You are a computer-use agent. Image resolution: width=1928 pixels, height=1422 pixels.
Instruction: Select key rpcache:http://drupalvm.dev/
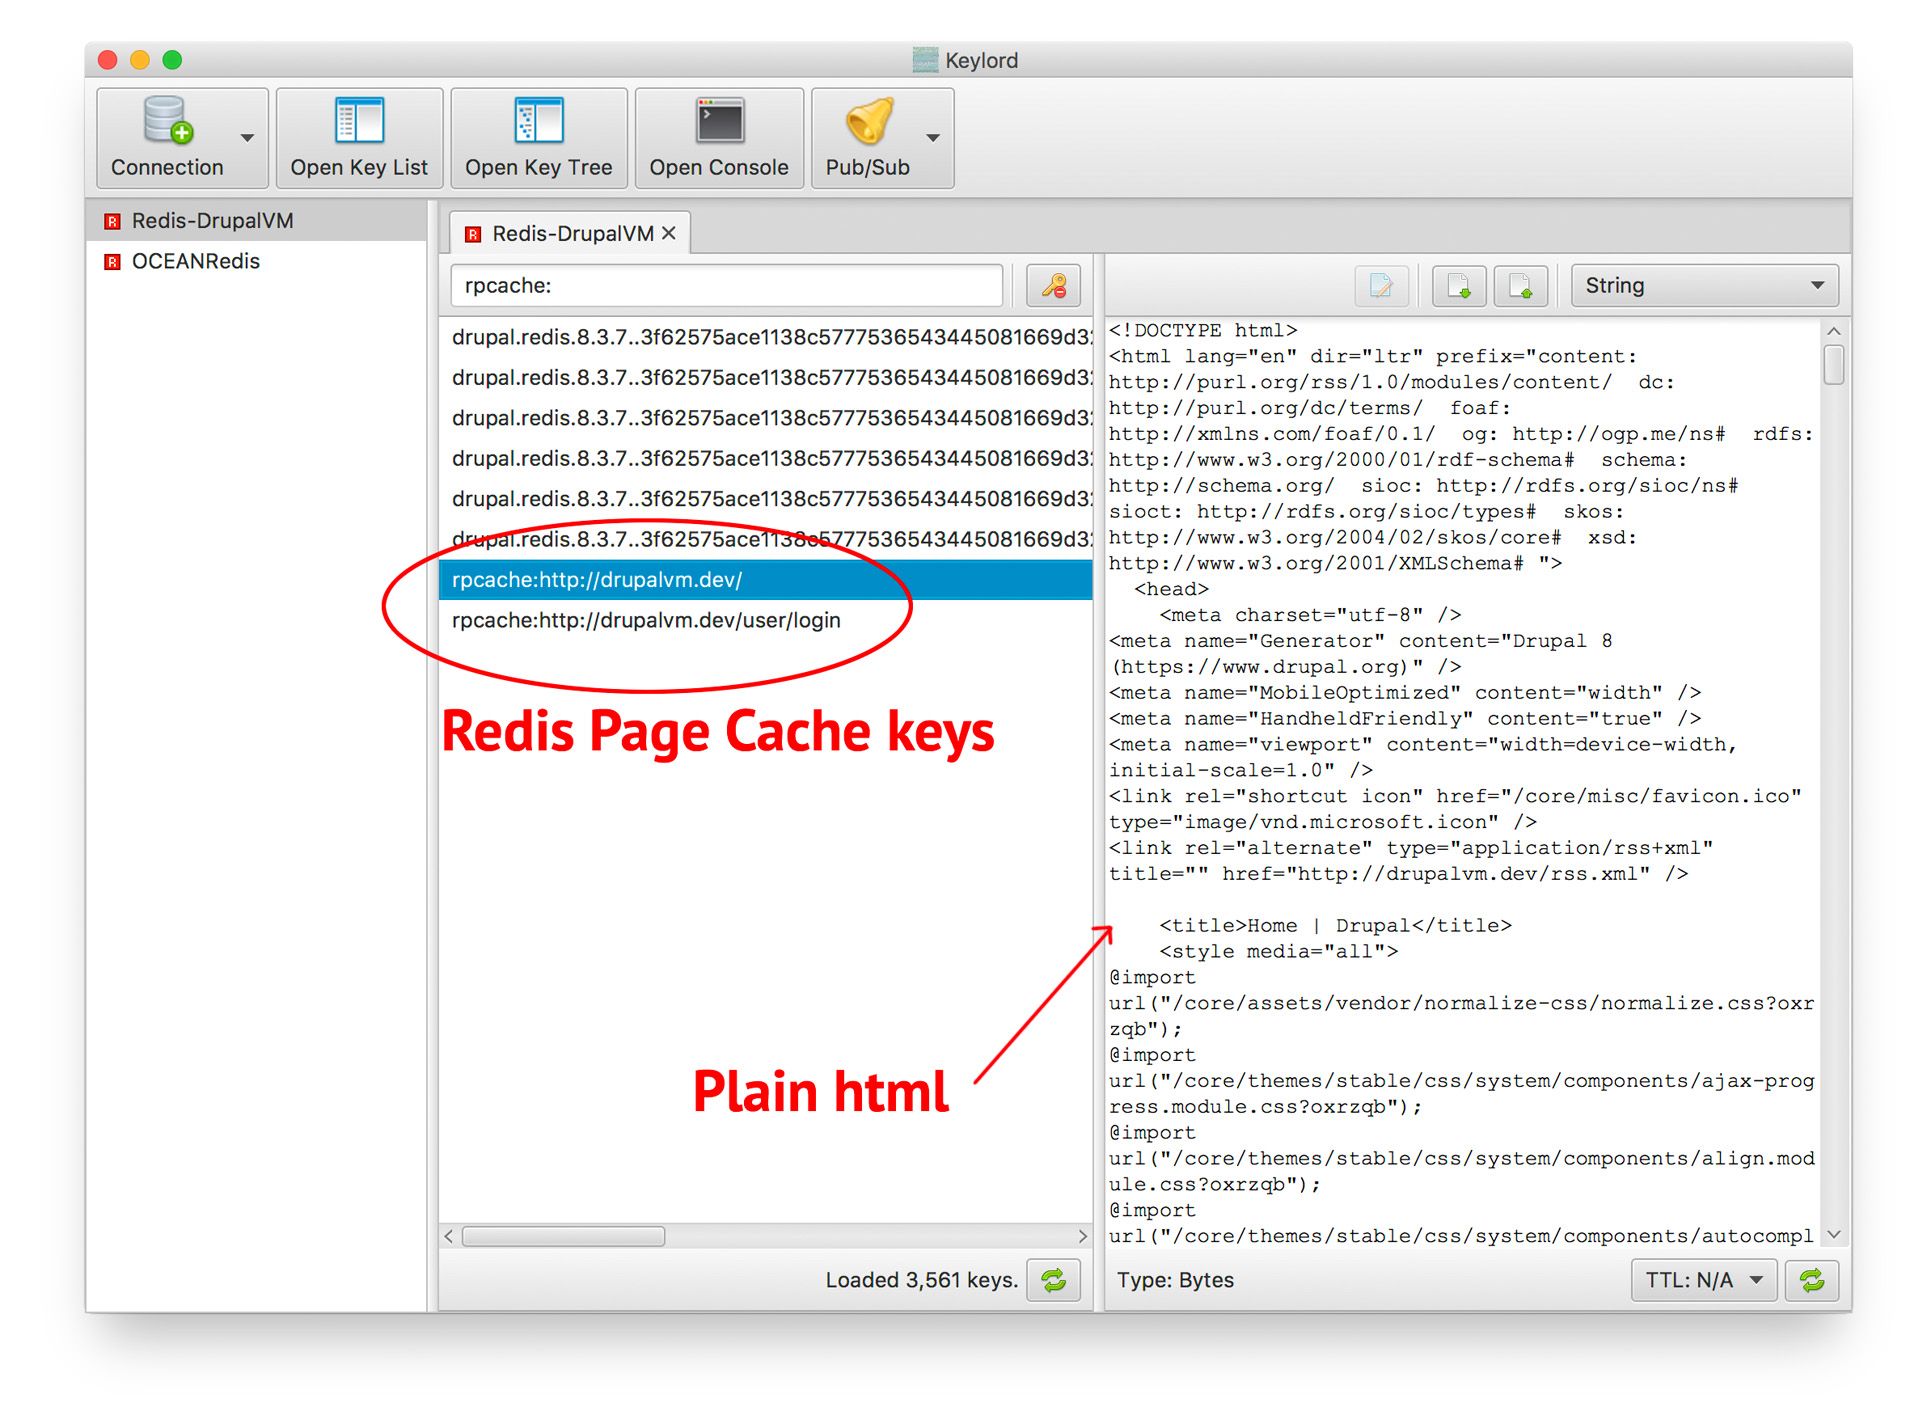pyautogui.click(x=766, y=580)
